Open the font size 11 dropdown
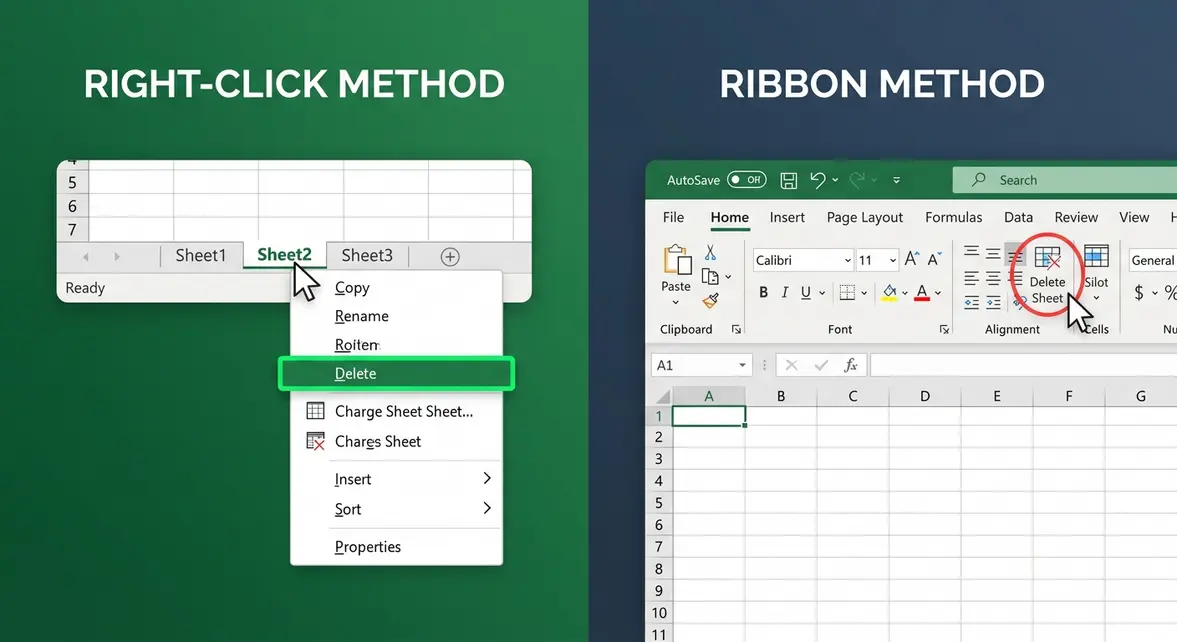 pyautogui.click(x=893, y=261)
